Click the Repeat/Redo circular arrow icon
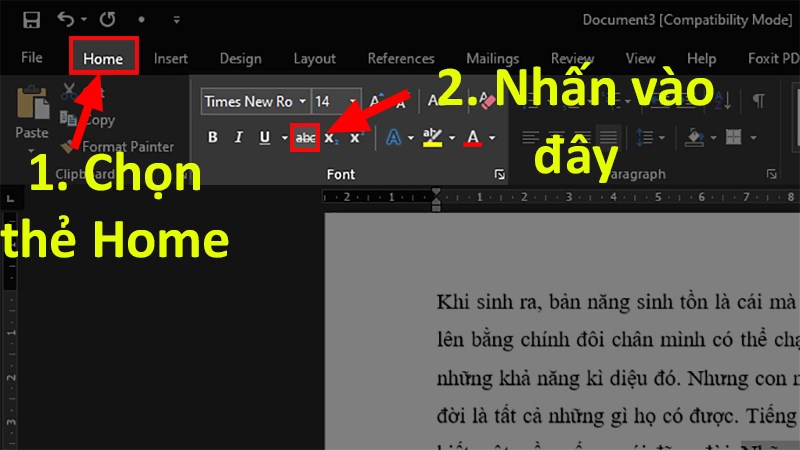Viewport: 800px width, 450px height. (x=107, y=19)
